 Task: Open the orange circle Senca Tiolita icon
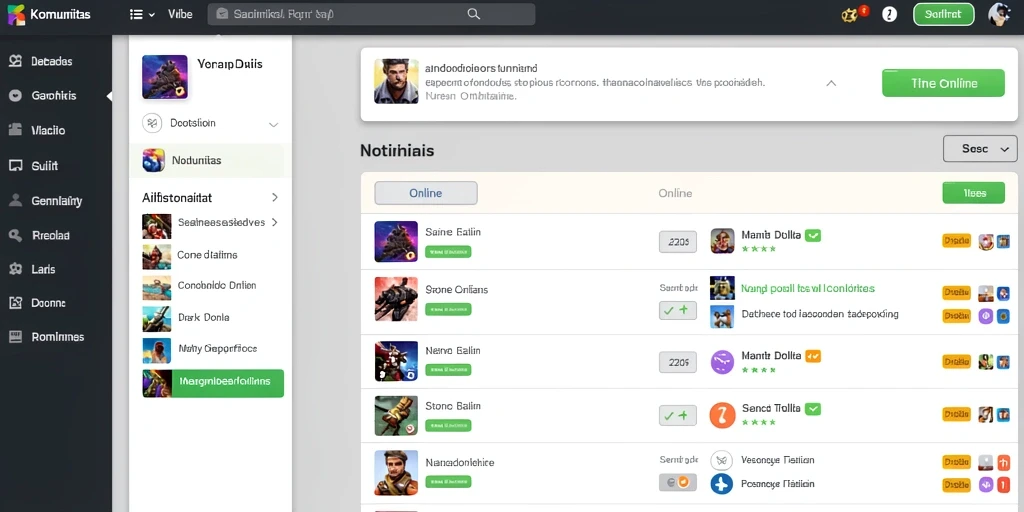tap(722, 415)
